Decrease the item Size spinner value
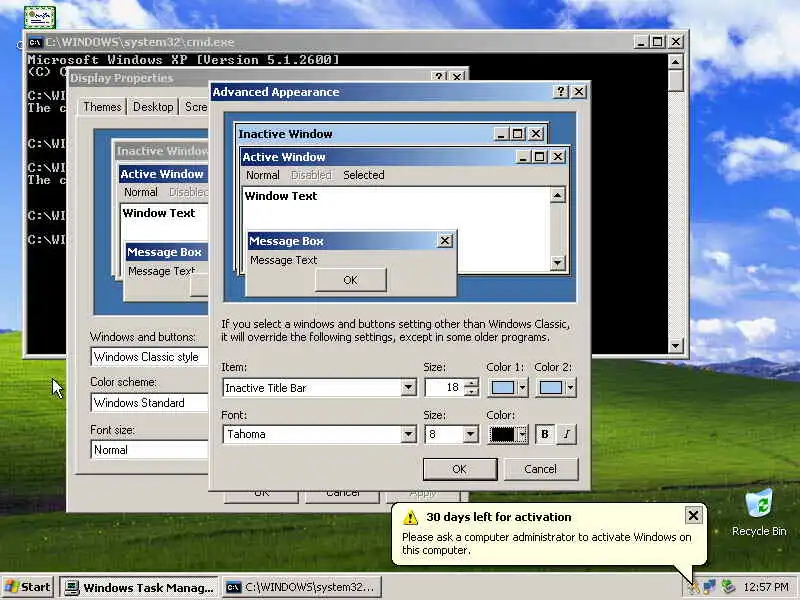 pyautogui.click(x=472, y=392)
